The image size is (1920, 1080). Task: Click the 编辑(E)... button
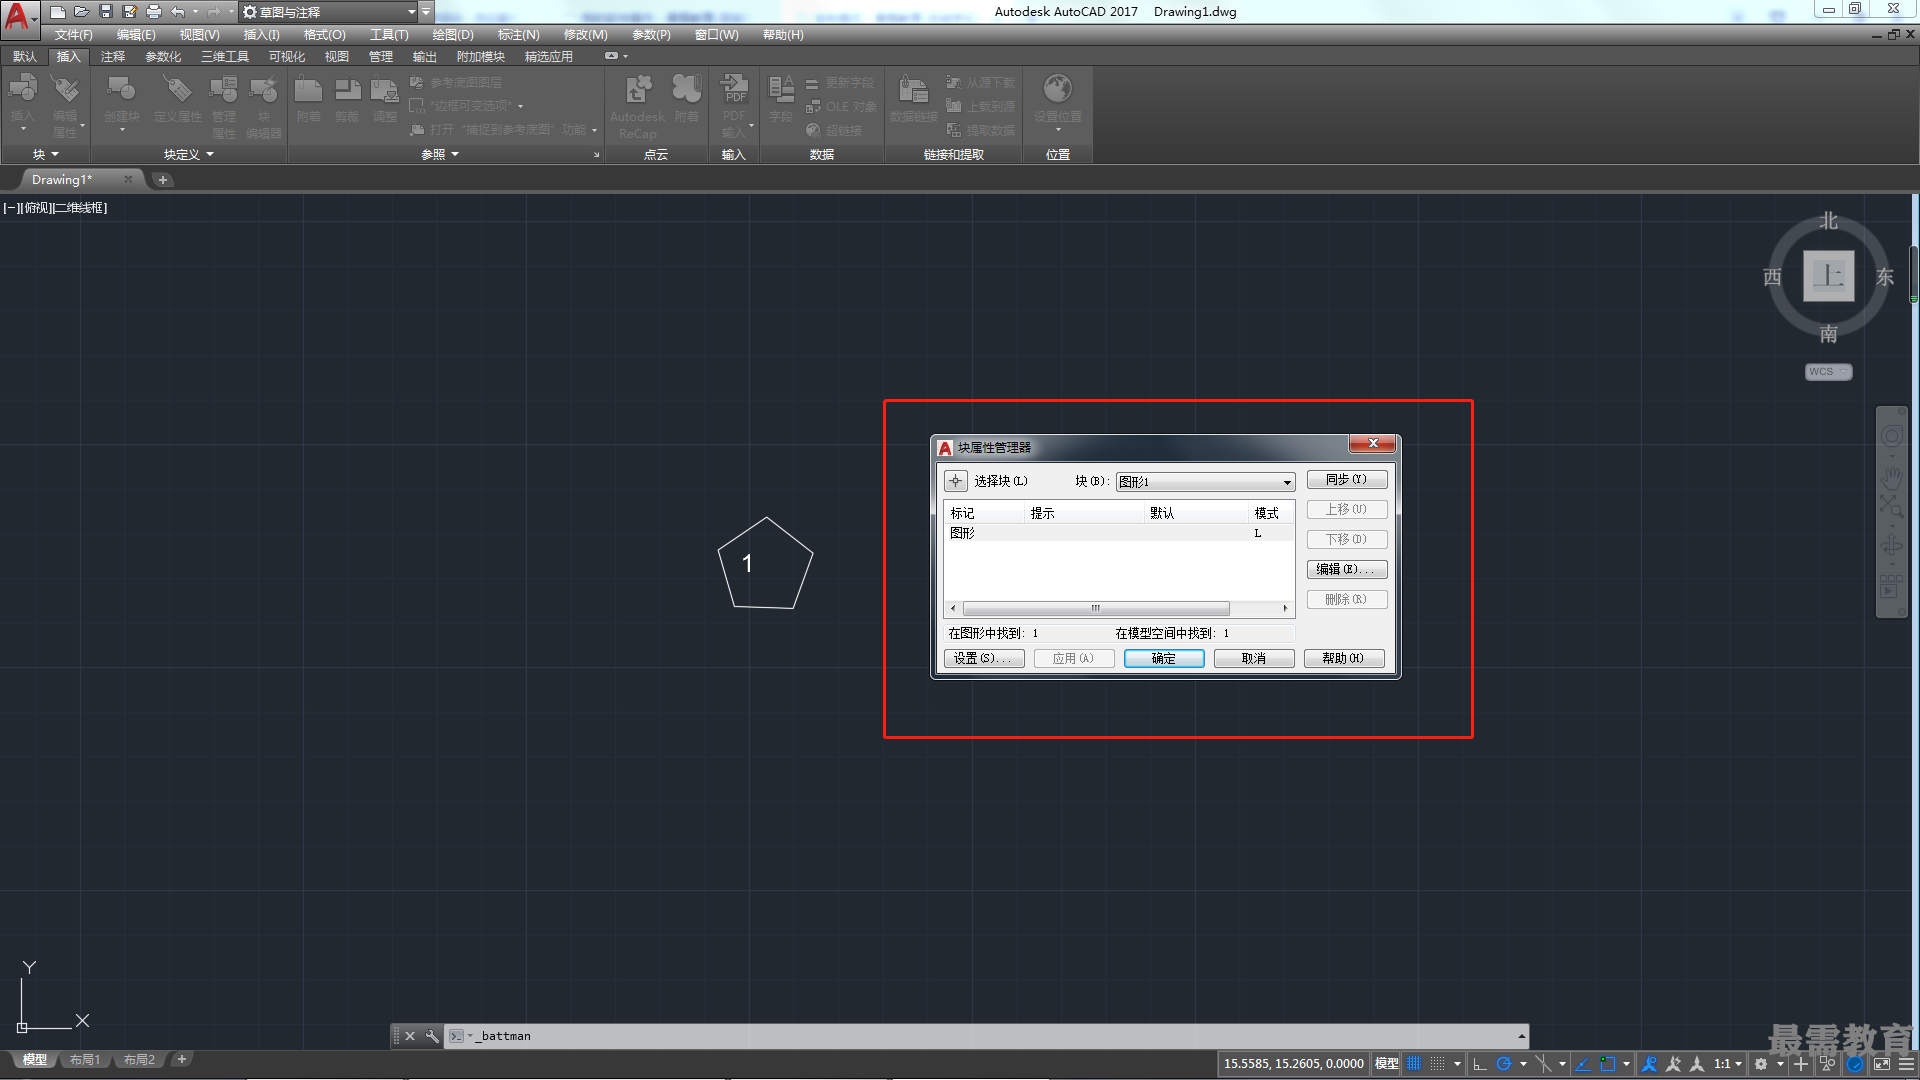(x=1346, y=569)
